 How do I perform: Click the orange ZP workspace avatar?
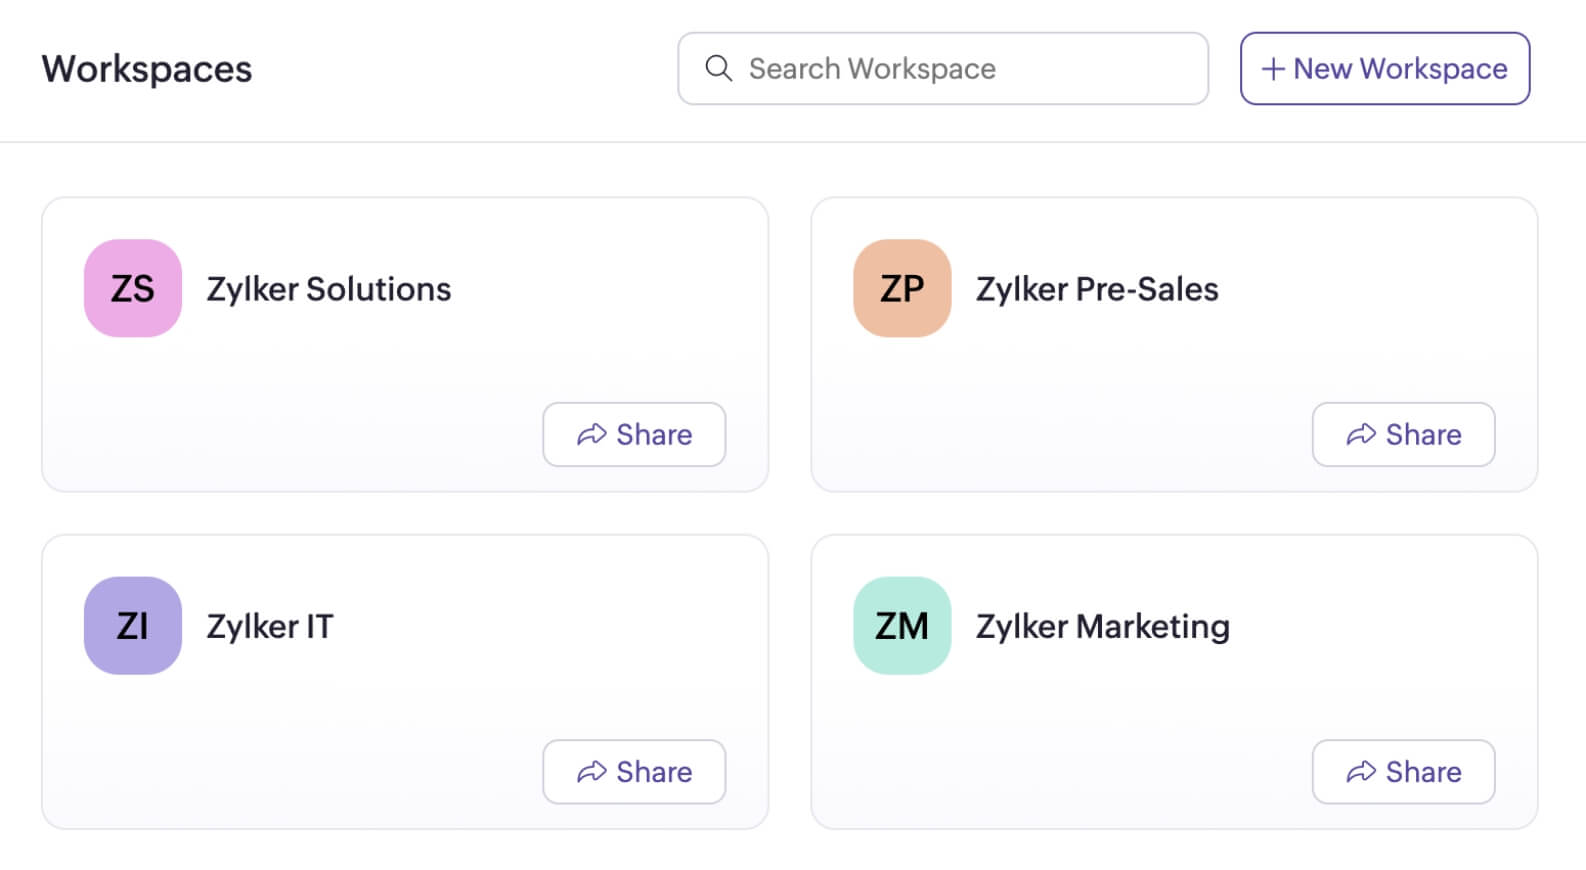902,288
